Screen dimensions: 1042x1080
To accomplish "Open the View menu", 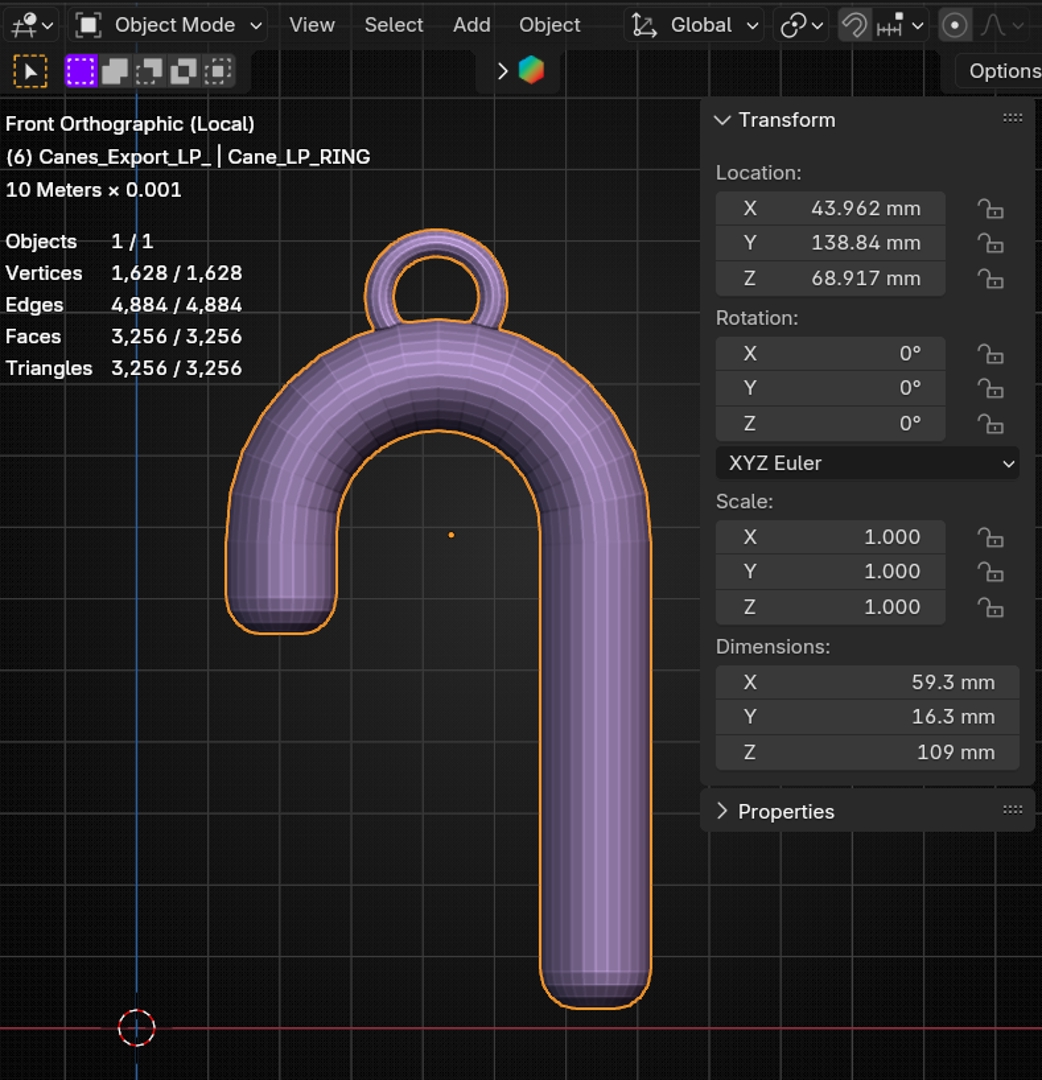I will pyautogui.click(x=312, y=25).
